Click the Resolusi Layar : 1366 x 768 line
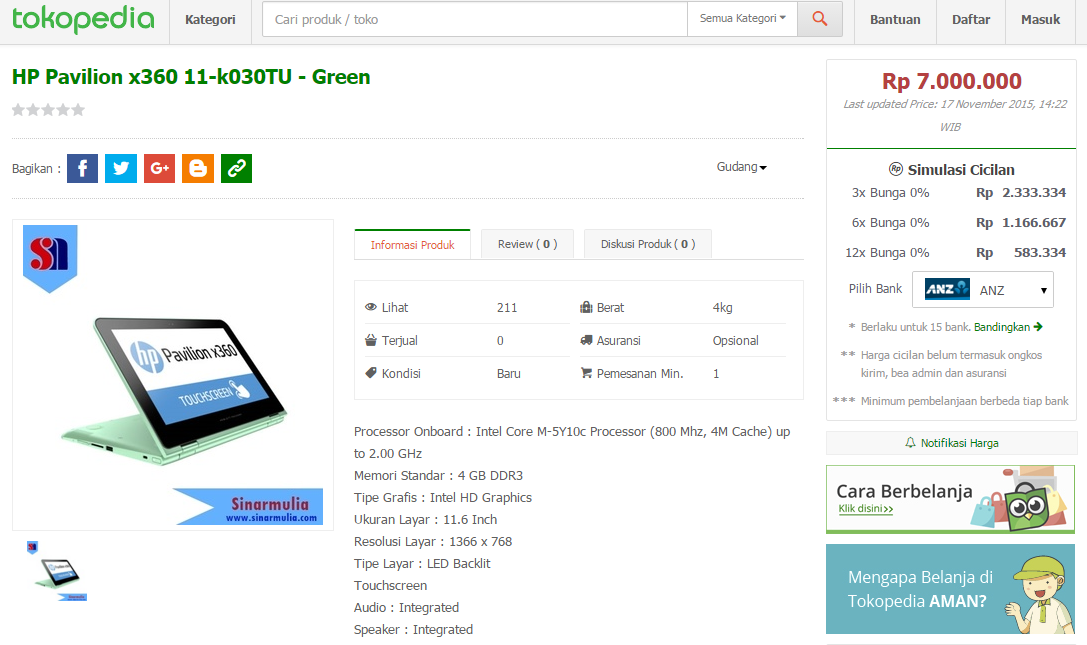This screenshot has width=1087, height=645. pos(433,541)
